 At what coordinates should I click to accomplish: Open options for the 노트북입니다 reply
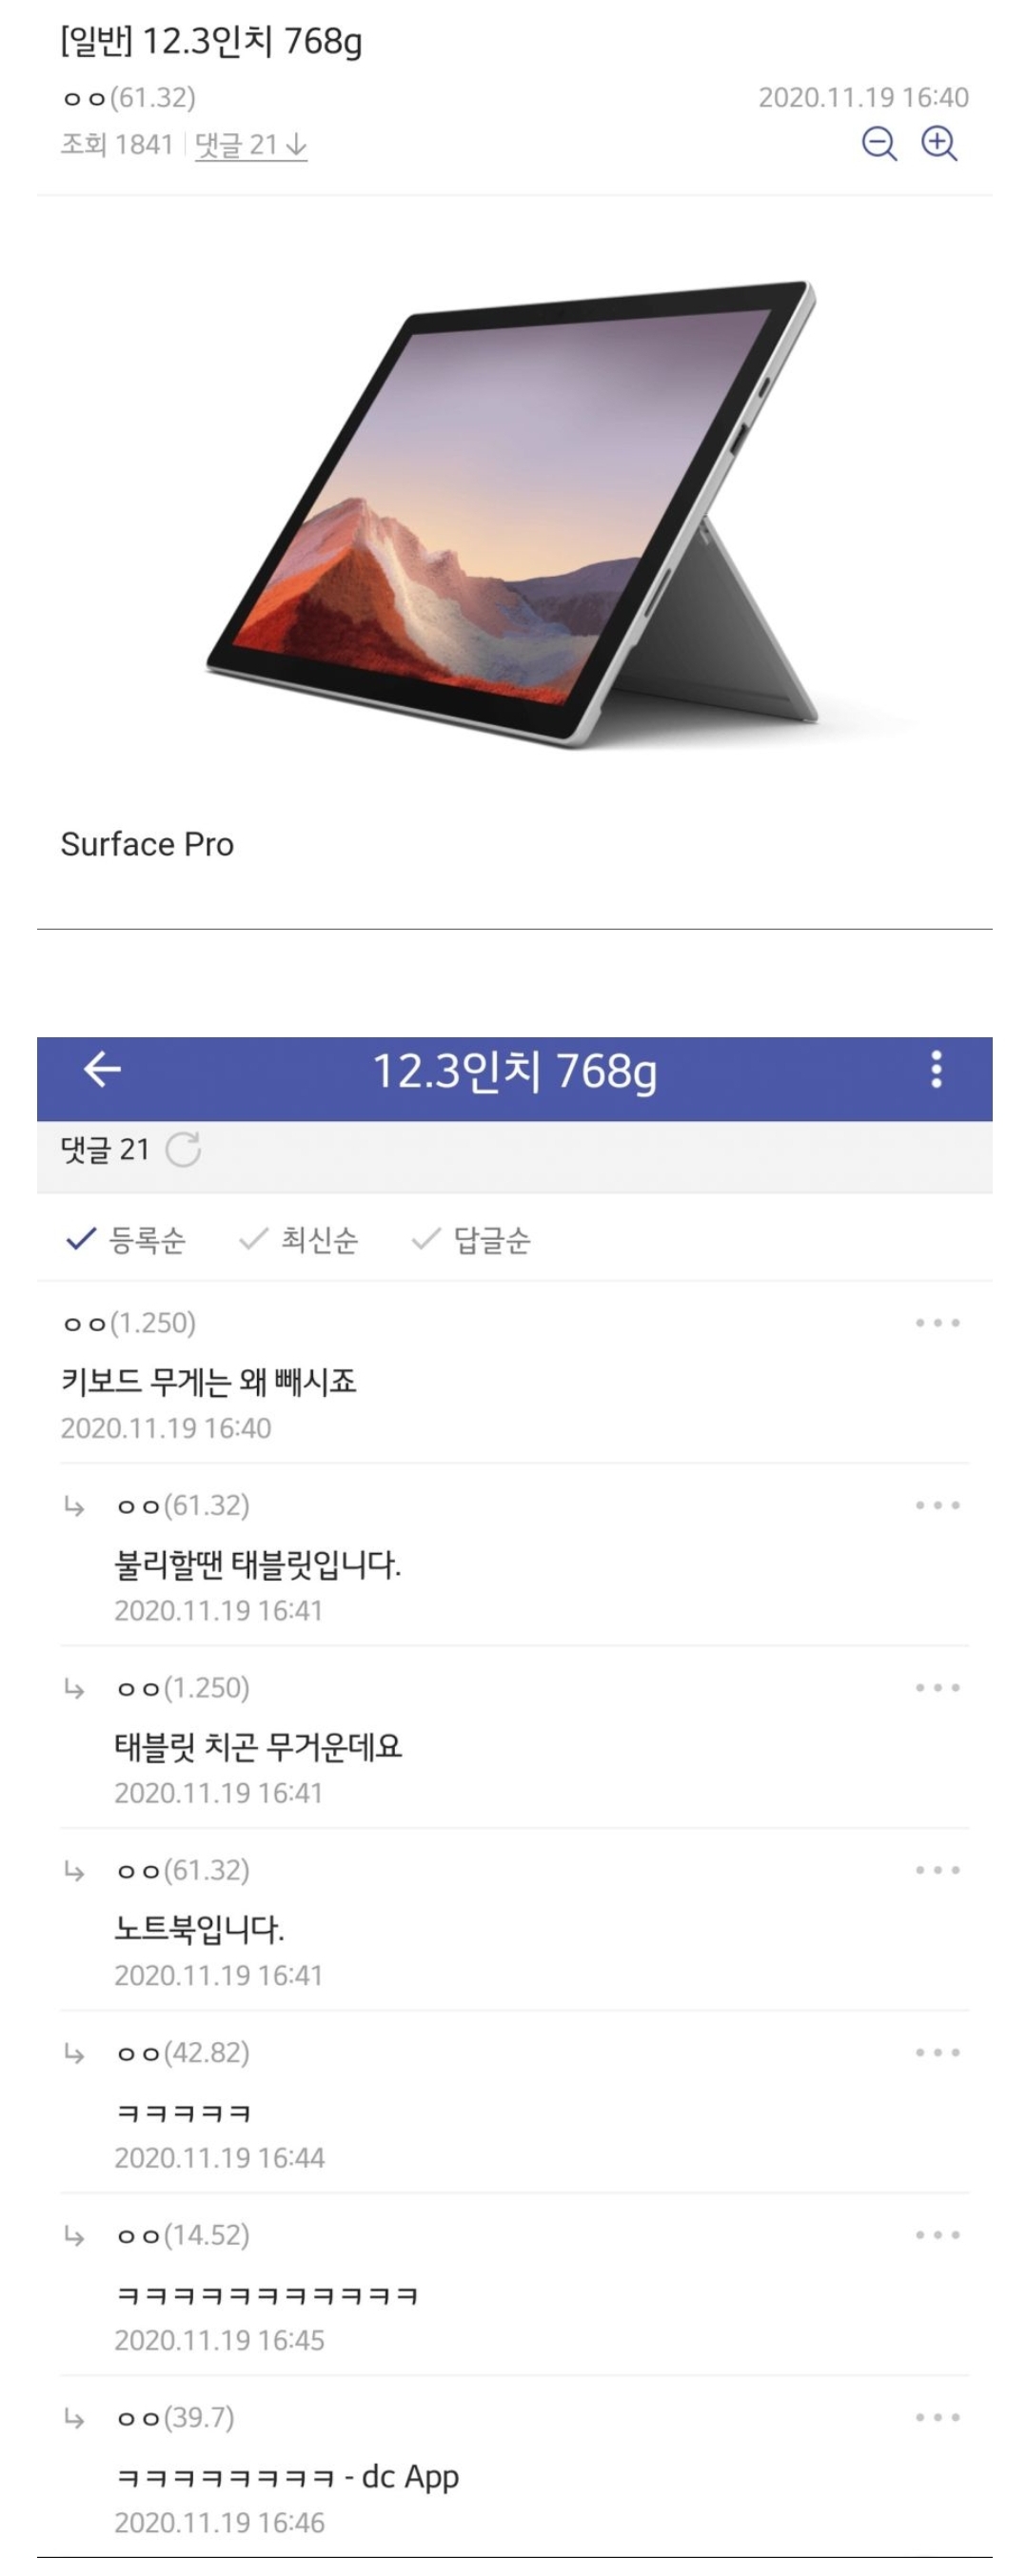(x=937, y=1870)
